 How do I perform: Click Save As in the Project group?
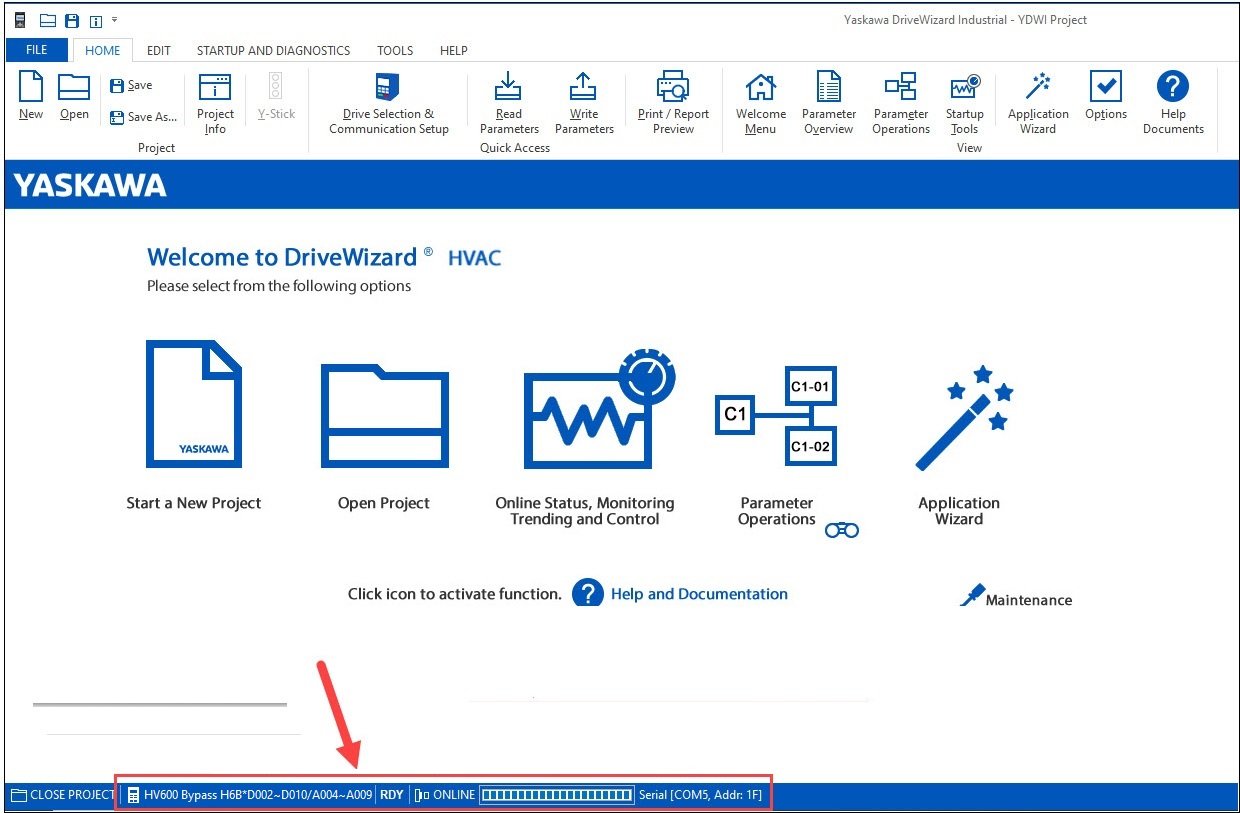coord(143,117)
